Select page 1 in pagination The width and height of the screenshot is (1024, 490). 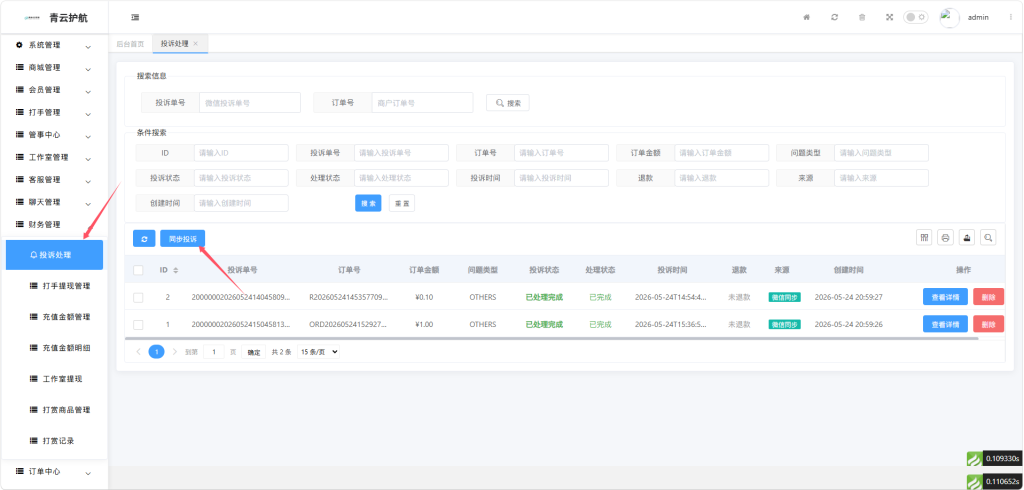click(x=156, y=351)
